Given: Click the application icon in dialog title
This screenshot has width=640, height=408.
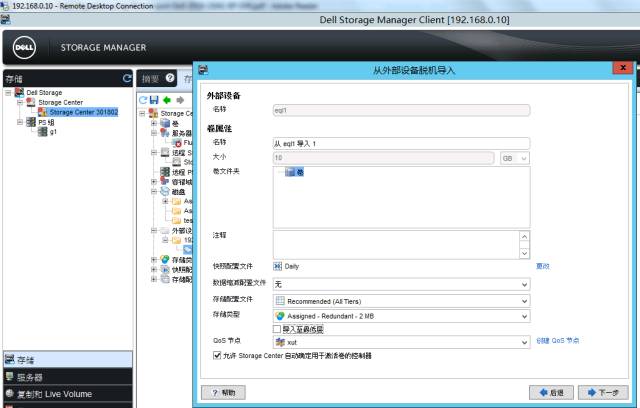Looking at the screenshot, I should 203,70.
